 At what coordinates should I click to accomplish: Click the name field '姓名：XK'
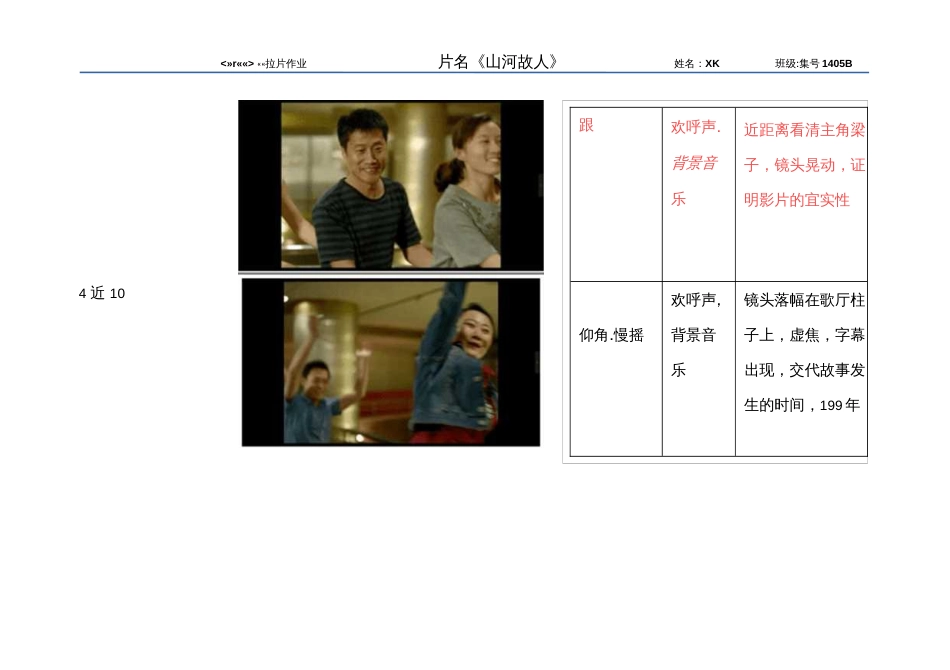[x=697, y=64]
